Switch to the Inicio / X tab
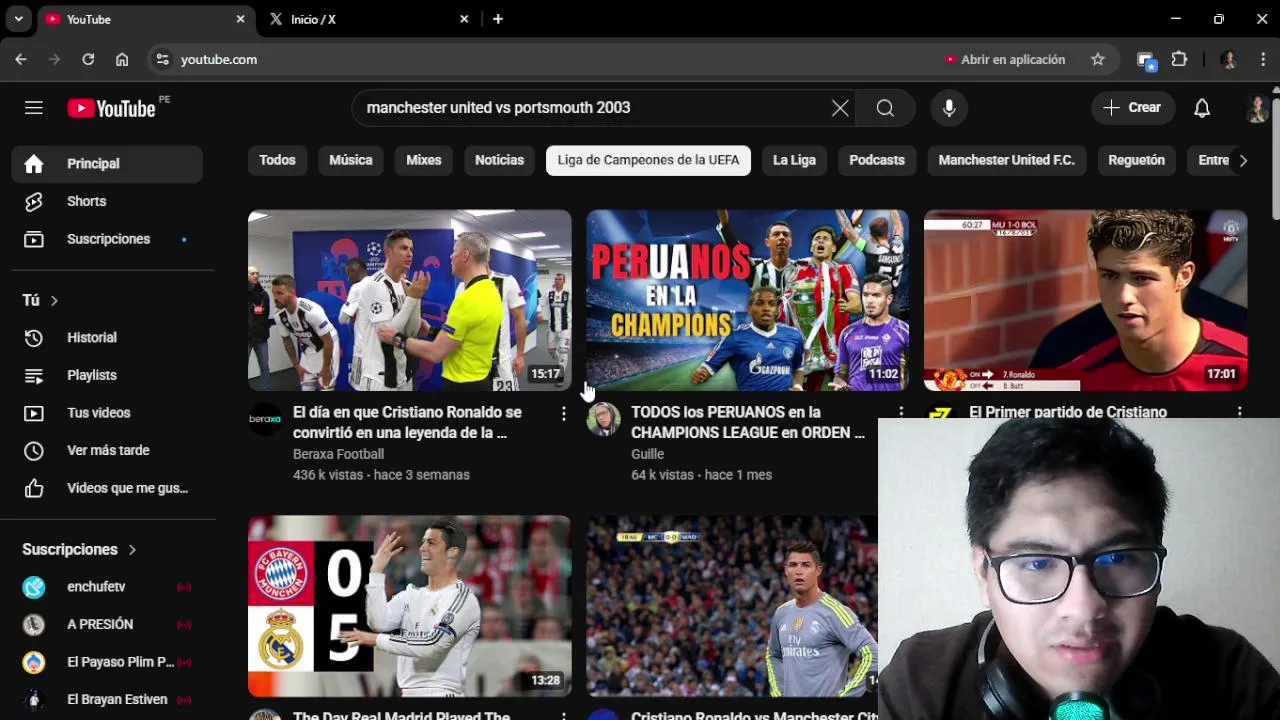 [366, 19]
